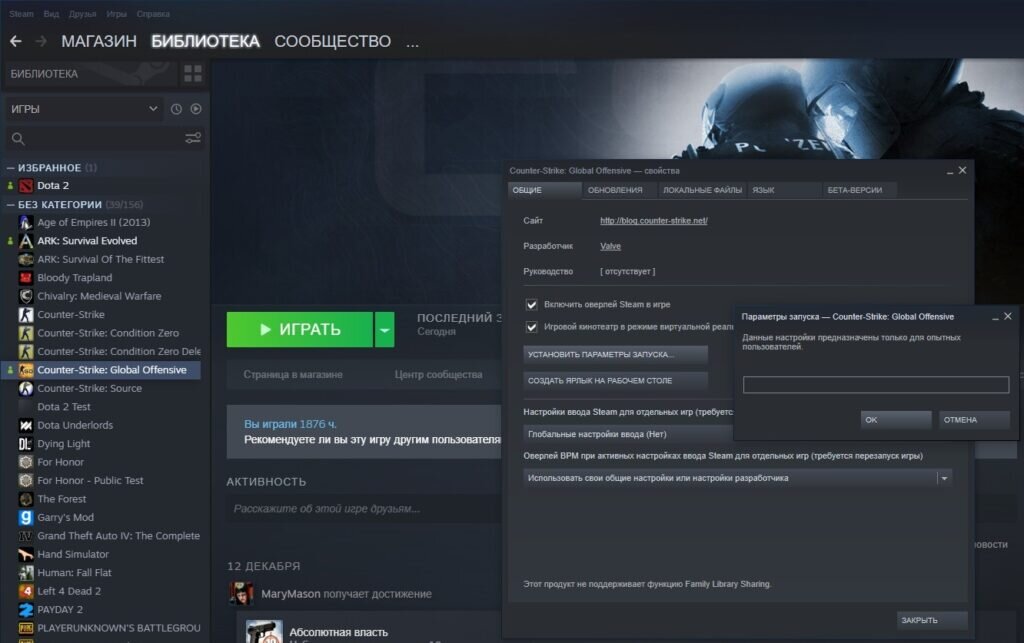Collapse the БЕЗ КАТЕГОРИИ section

10,205
